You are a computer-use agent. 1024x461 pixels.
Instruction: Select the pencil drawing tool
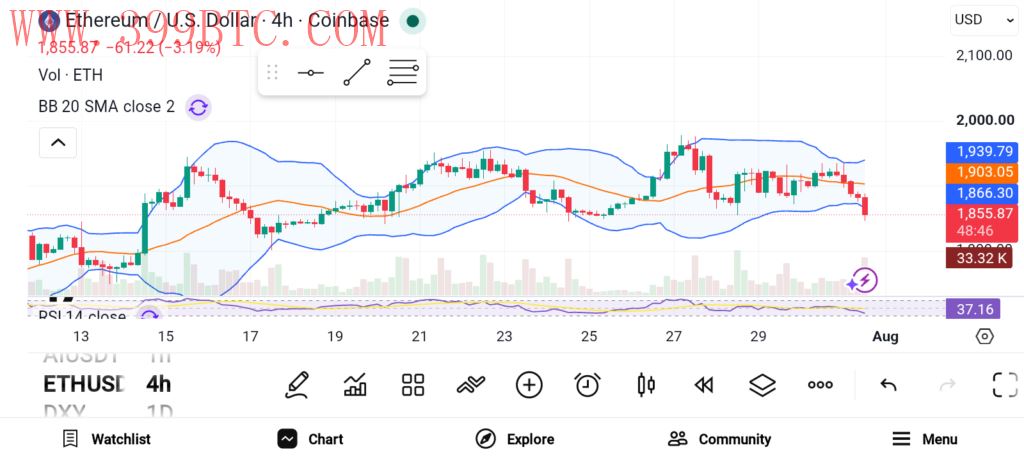point(296,385)
